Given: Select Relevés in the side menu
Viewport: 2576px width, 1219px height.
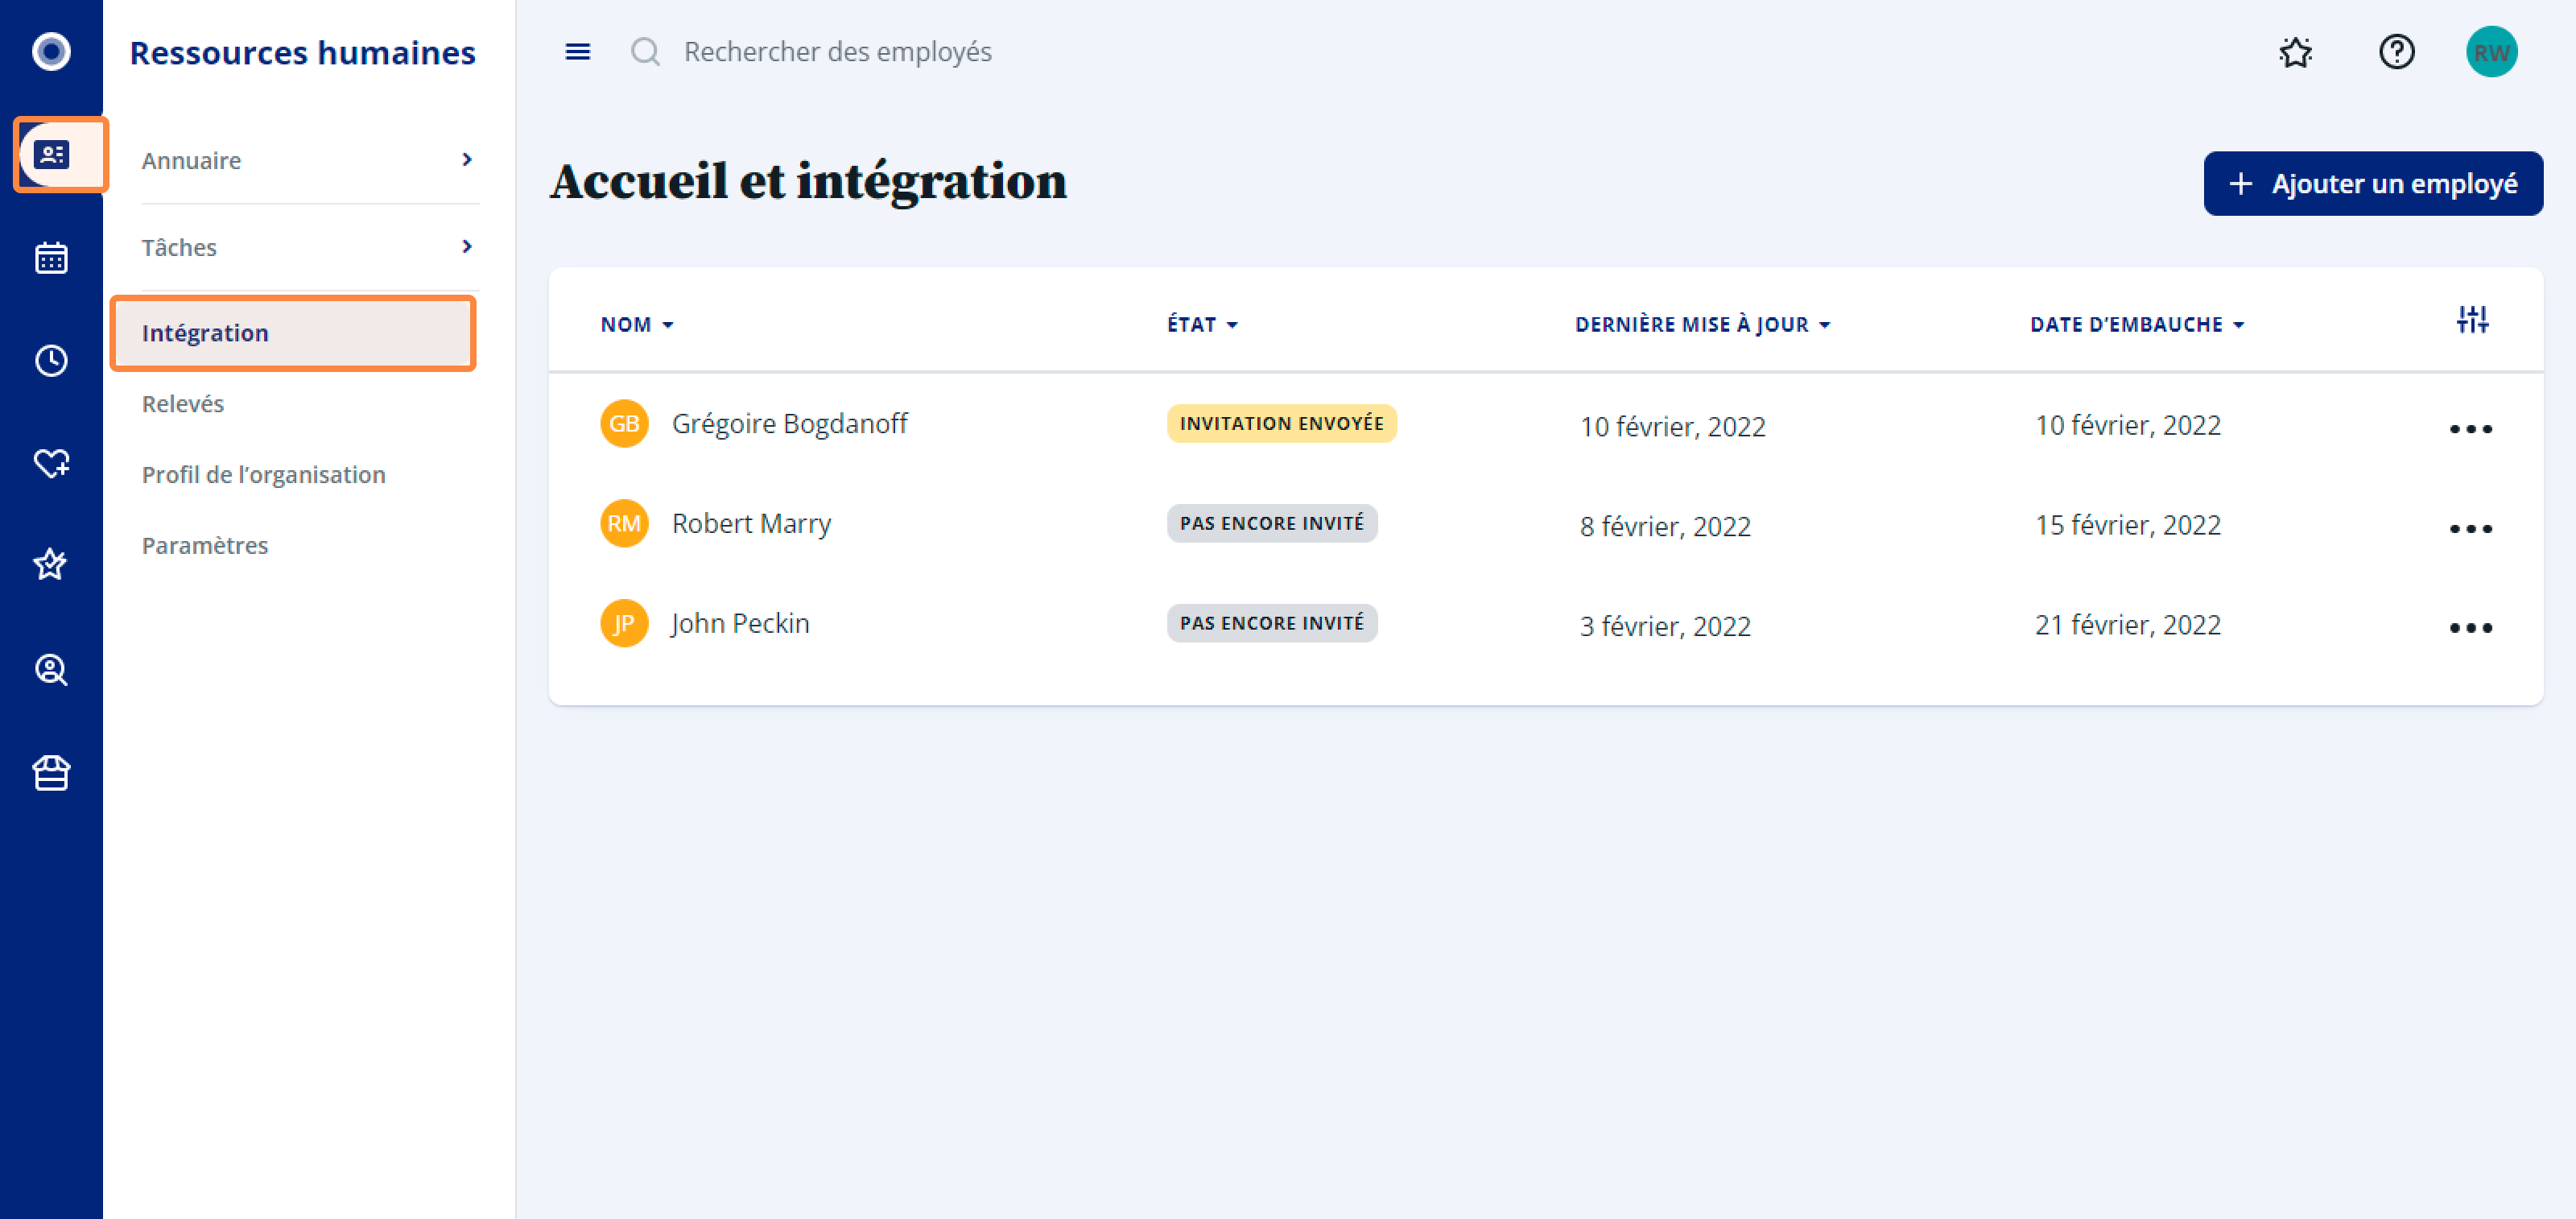Looking at the screenshot, I should coord(183,404).
